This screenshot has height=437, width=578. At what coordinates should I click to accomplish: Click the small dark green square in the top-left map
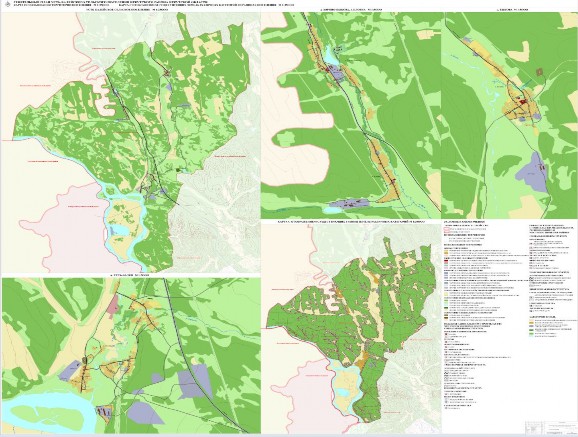tap(179, 170)
